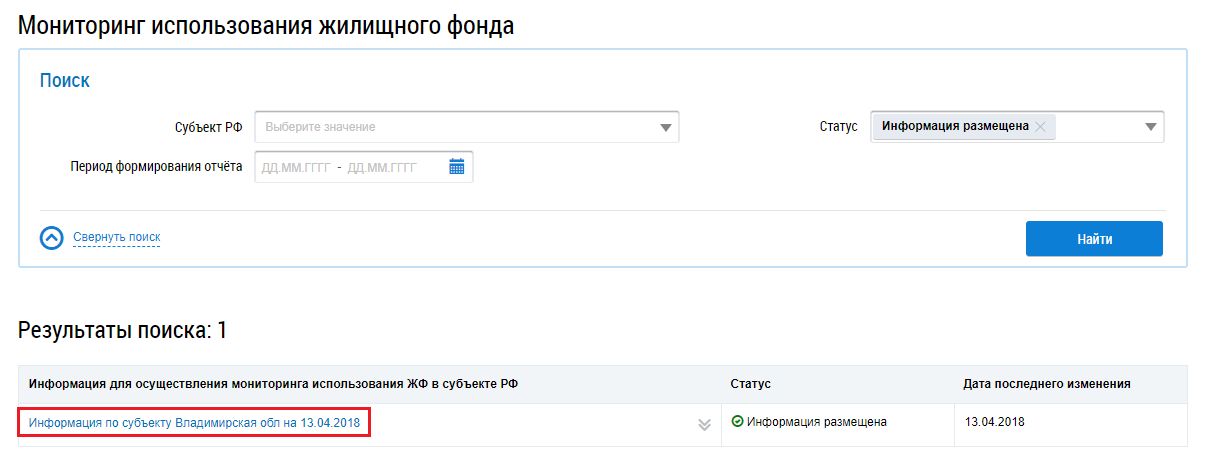Open the 'Статус' dropdown arrow

pos(1150,127)
